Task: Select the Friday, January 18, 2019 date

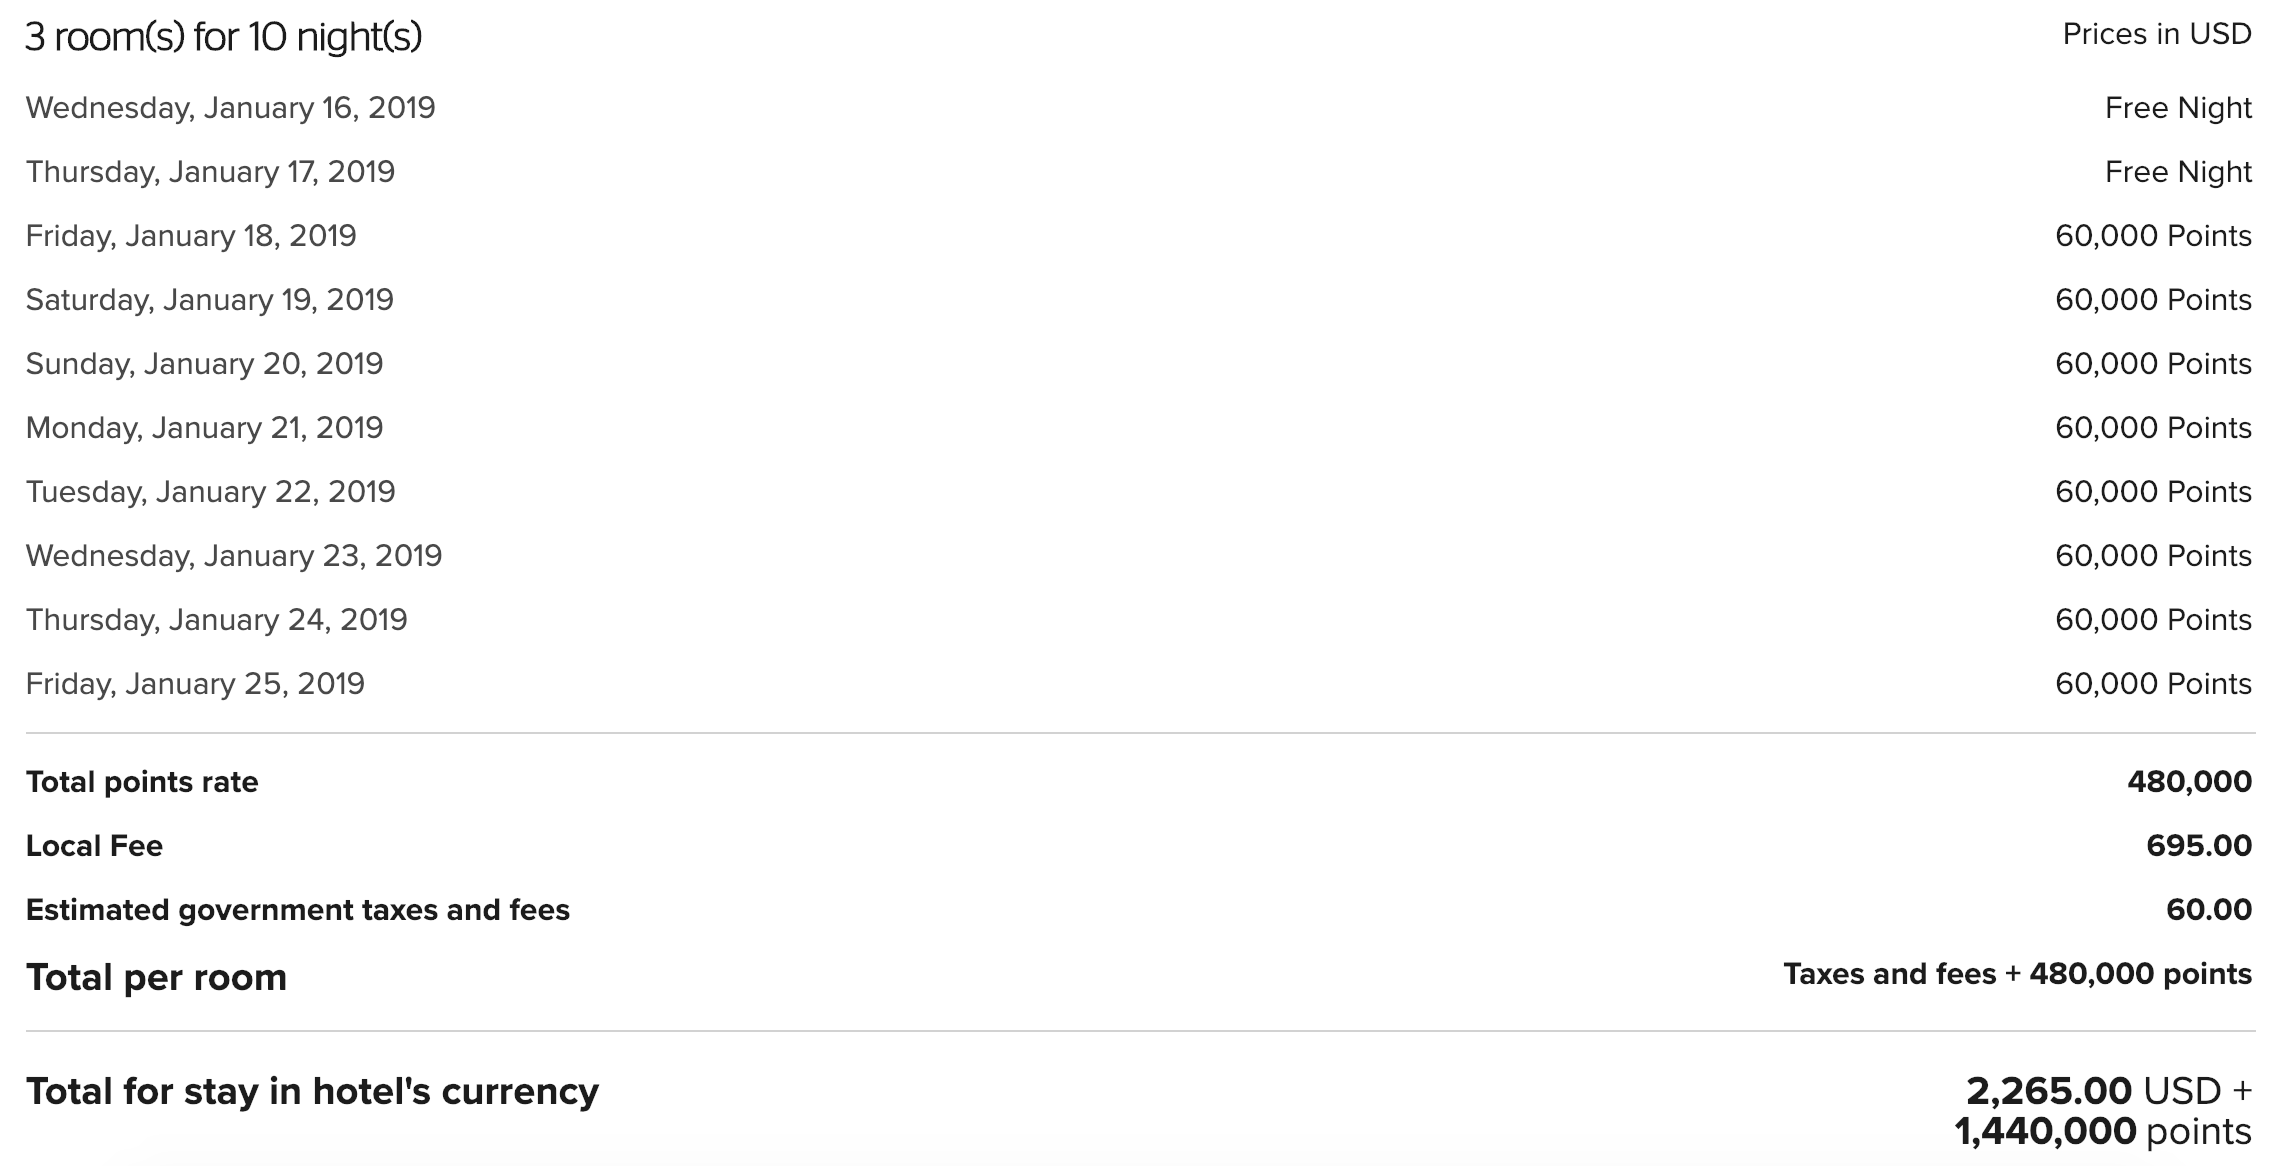Action: coord(191,236)
